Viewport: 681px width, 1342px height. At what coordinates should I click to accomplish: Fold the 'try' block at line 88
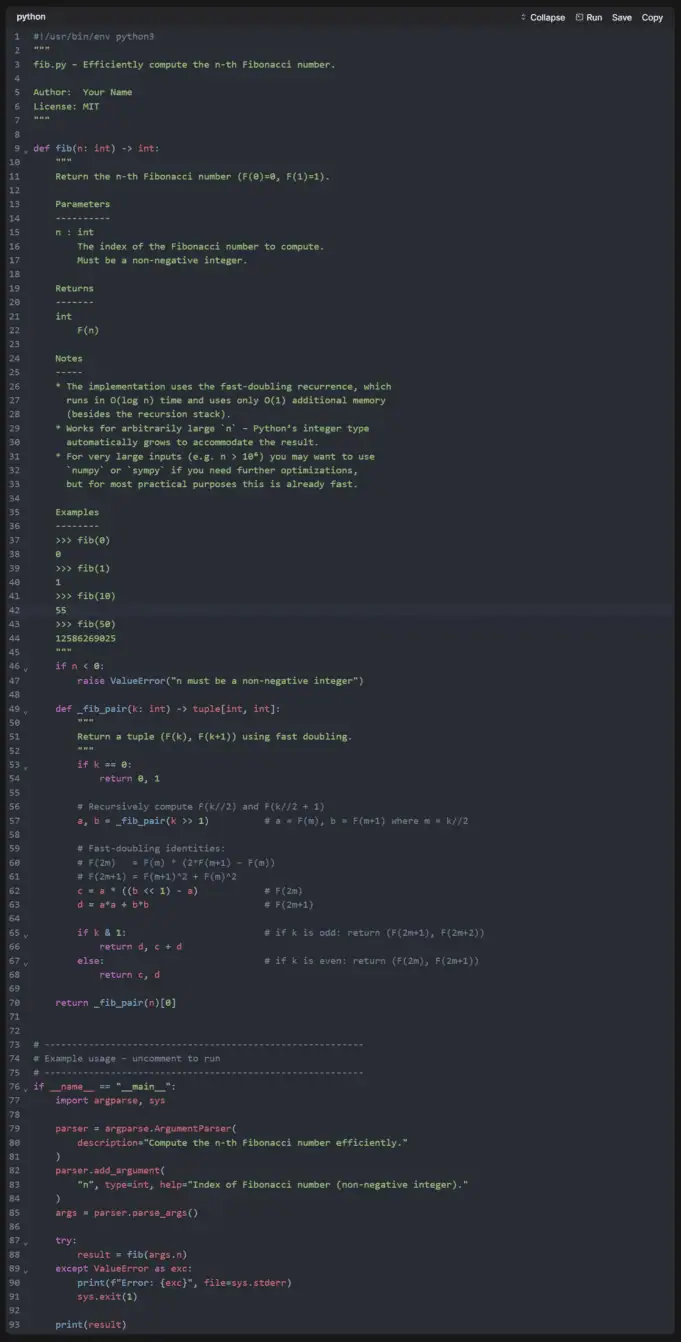[x=26, y=1241]
